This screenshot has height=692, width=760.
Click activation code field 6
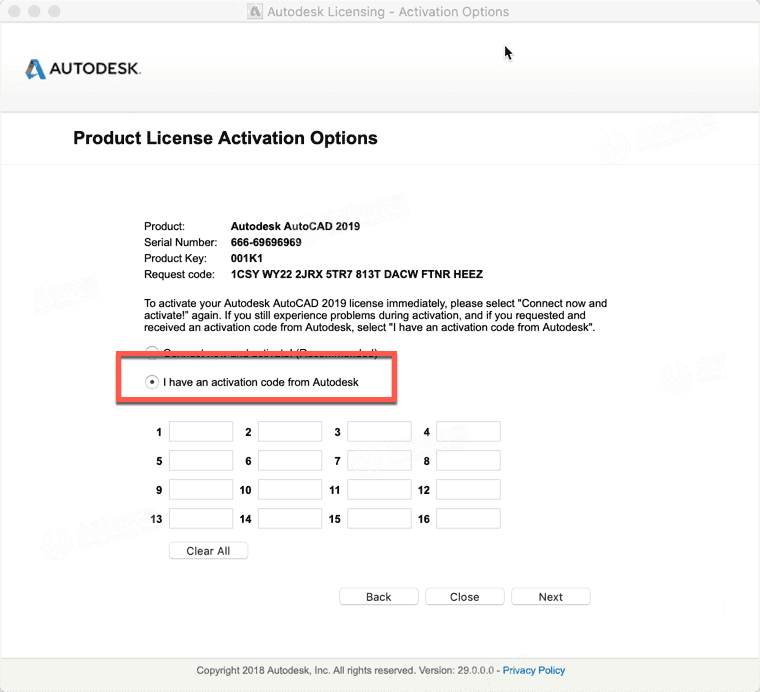[290, 461]
